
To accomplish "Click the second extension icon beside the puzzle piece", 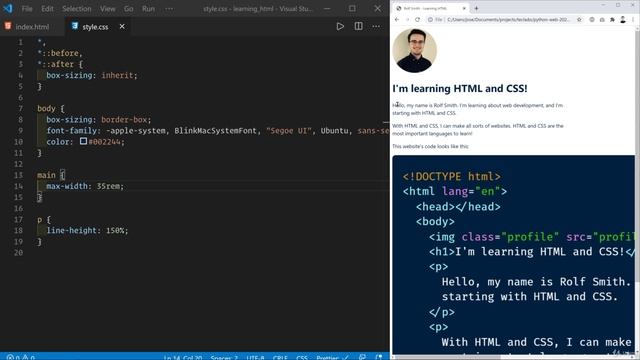I will 602,20.
